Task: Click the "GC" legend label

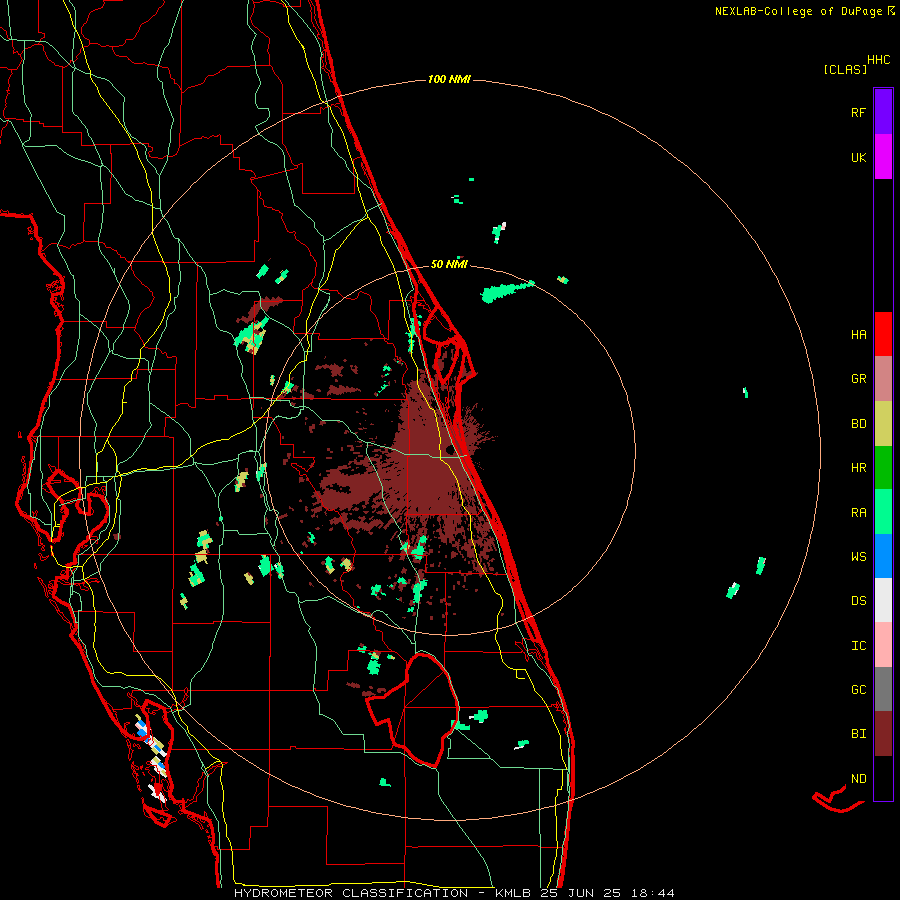Action: (858, 689)
